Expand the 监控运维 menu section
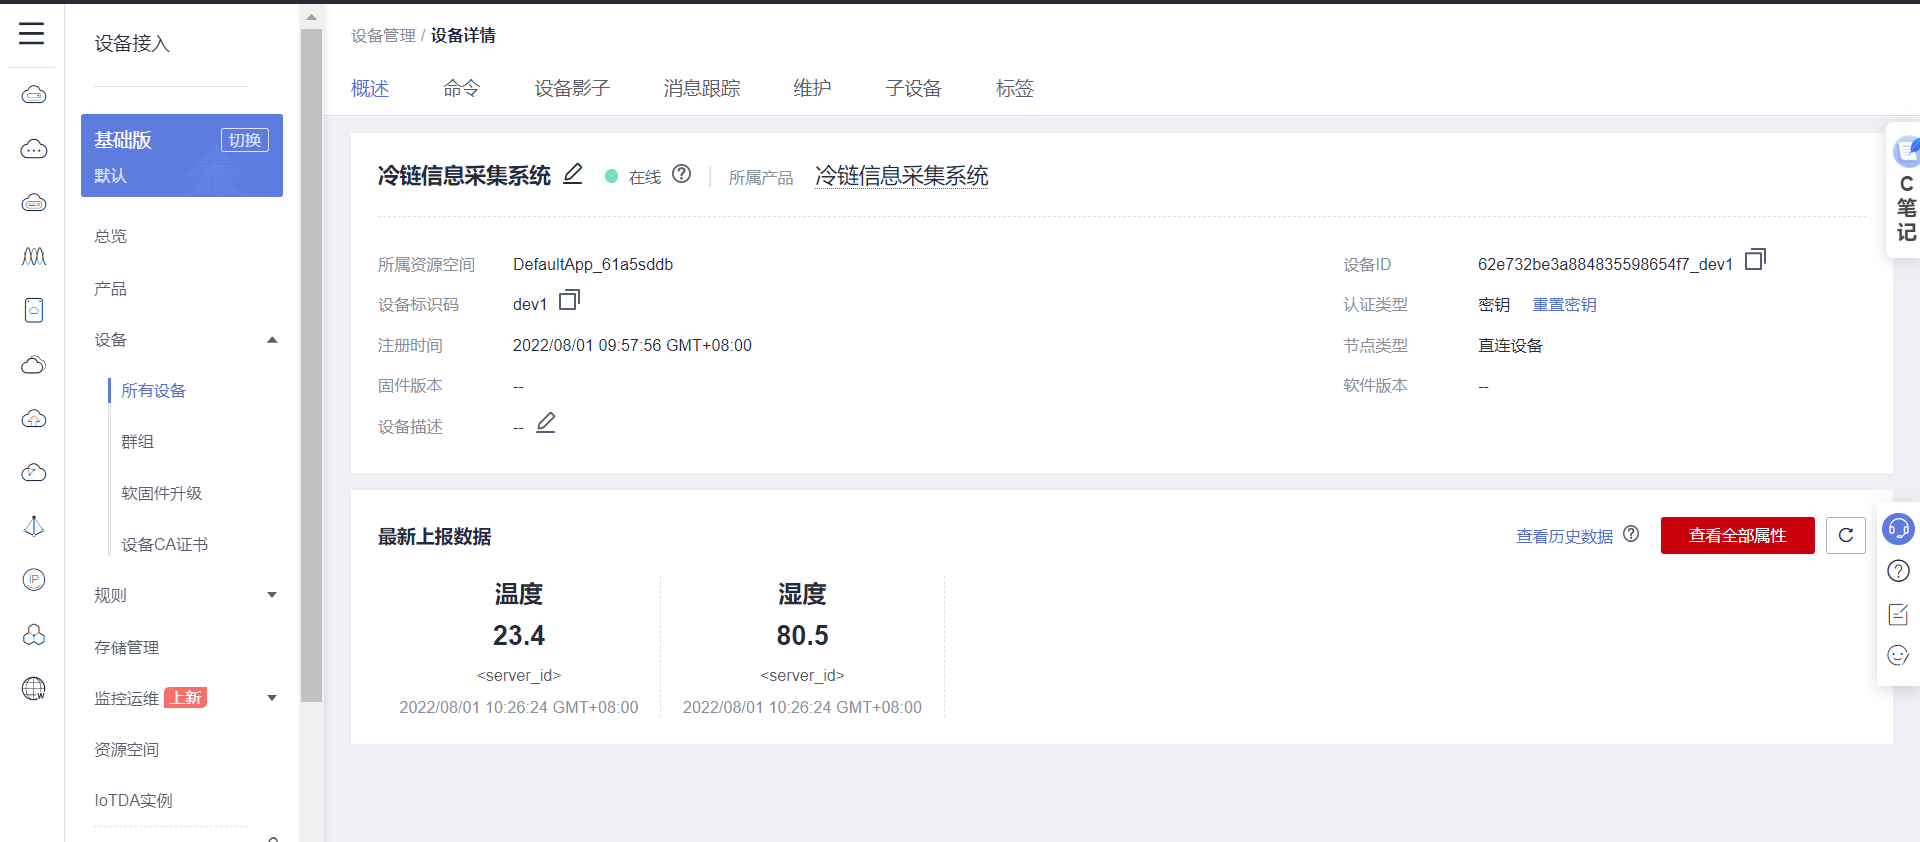 coord(272,698)
